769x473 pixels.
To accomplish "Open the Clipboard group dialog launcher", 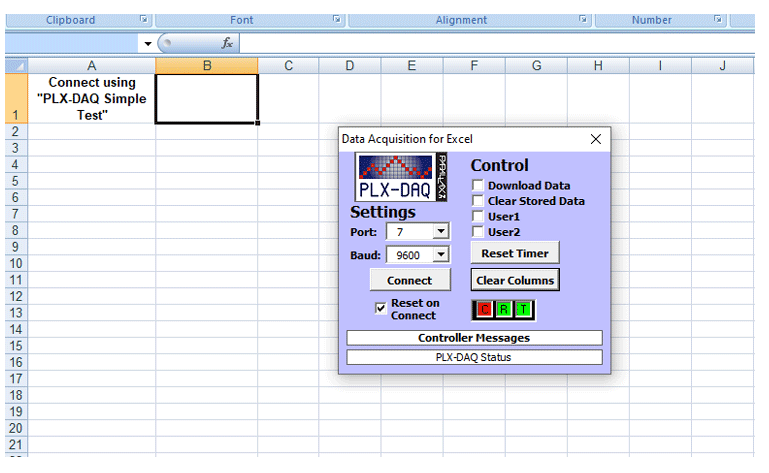I will 144,19.
